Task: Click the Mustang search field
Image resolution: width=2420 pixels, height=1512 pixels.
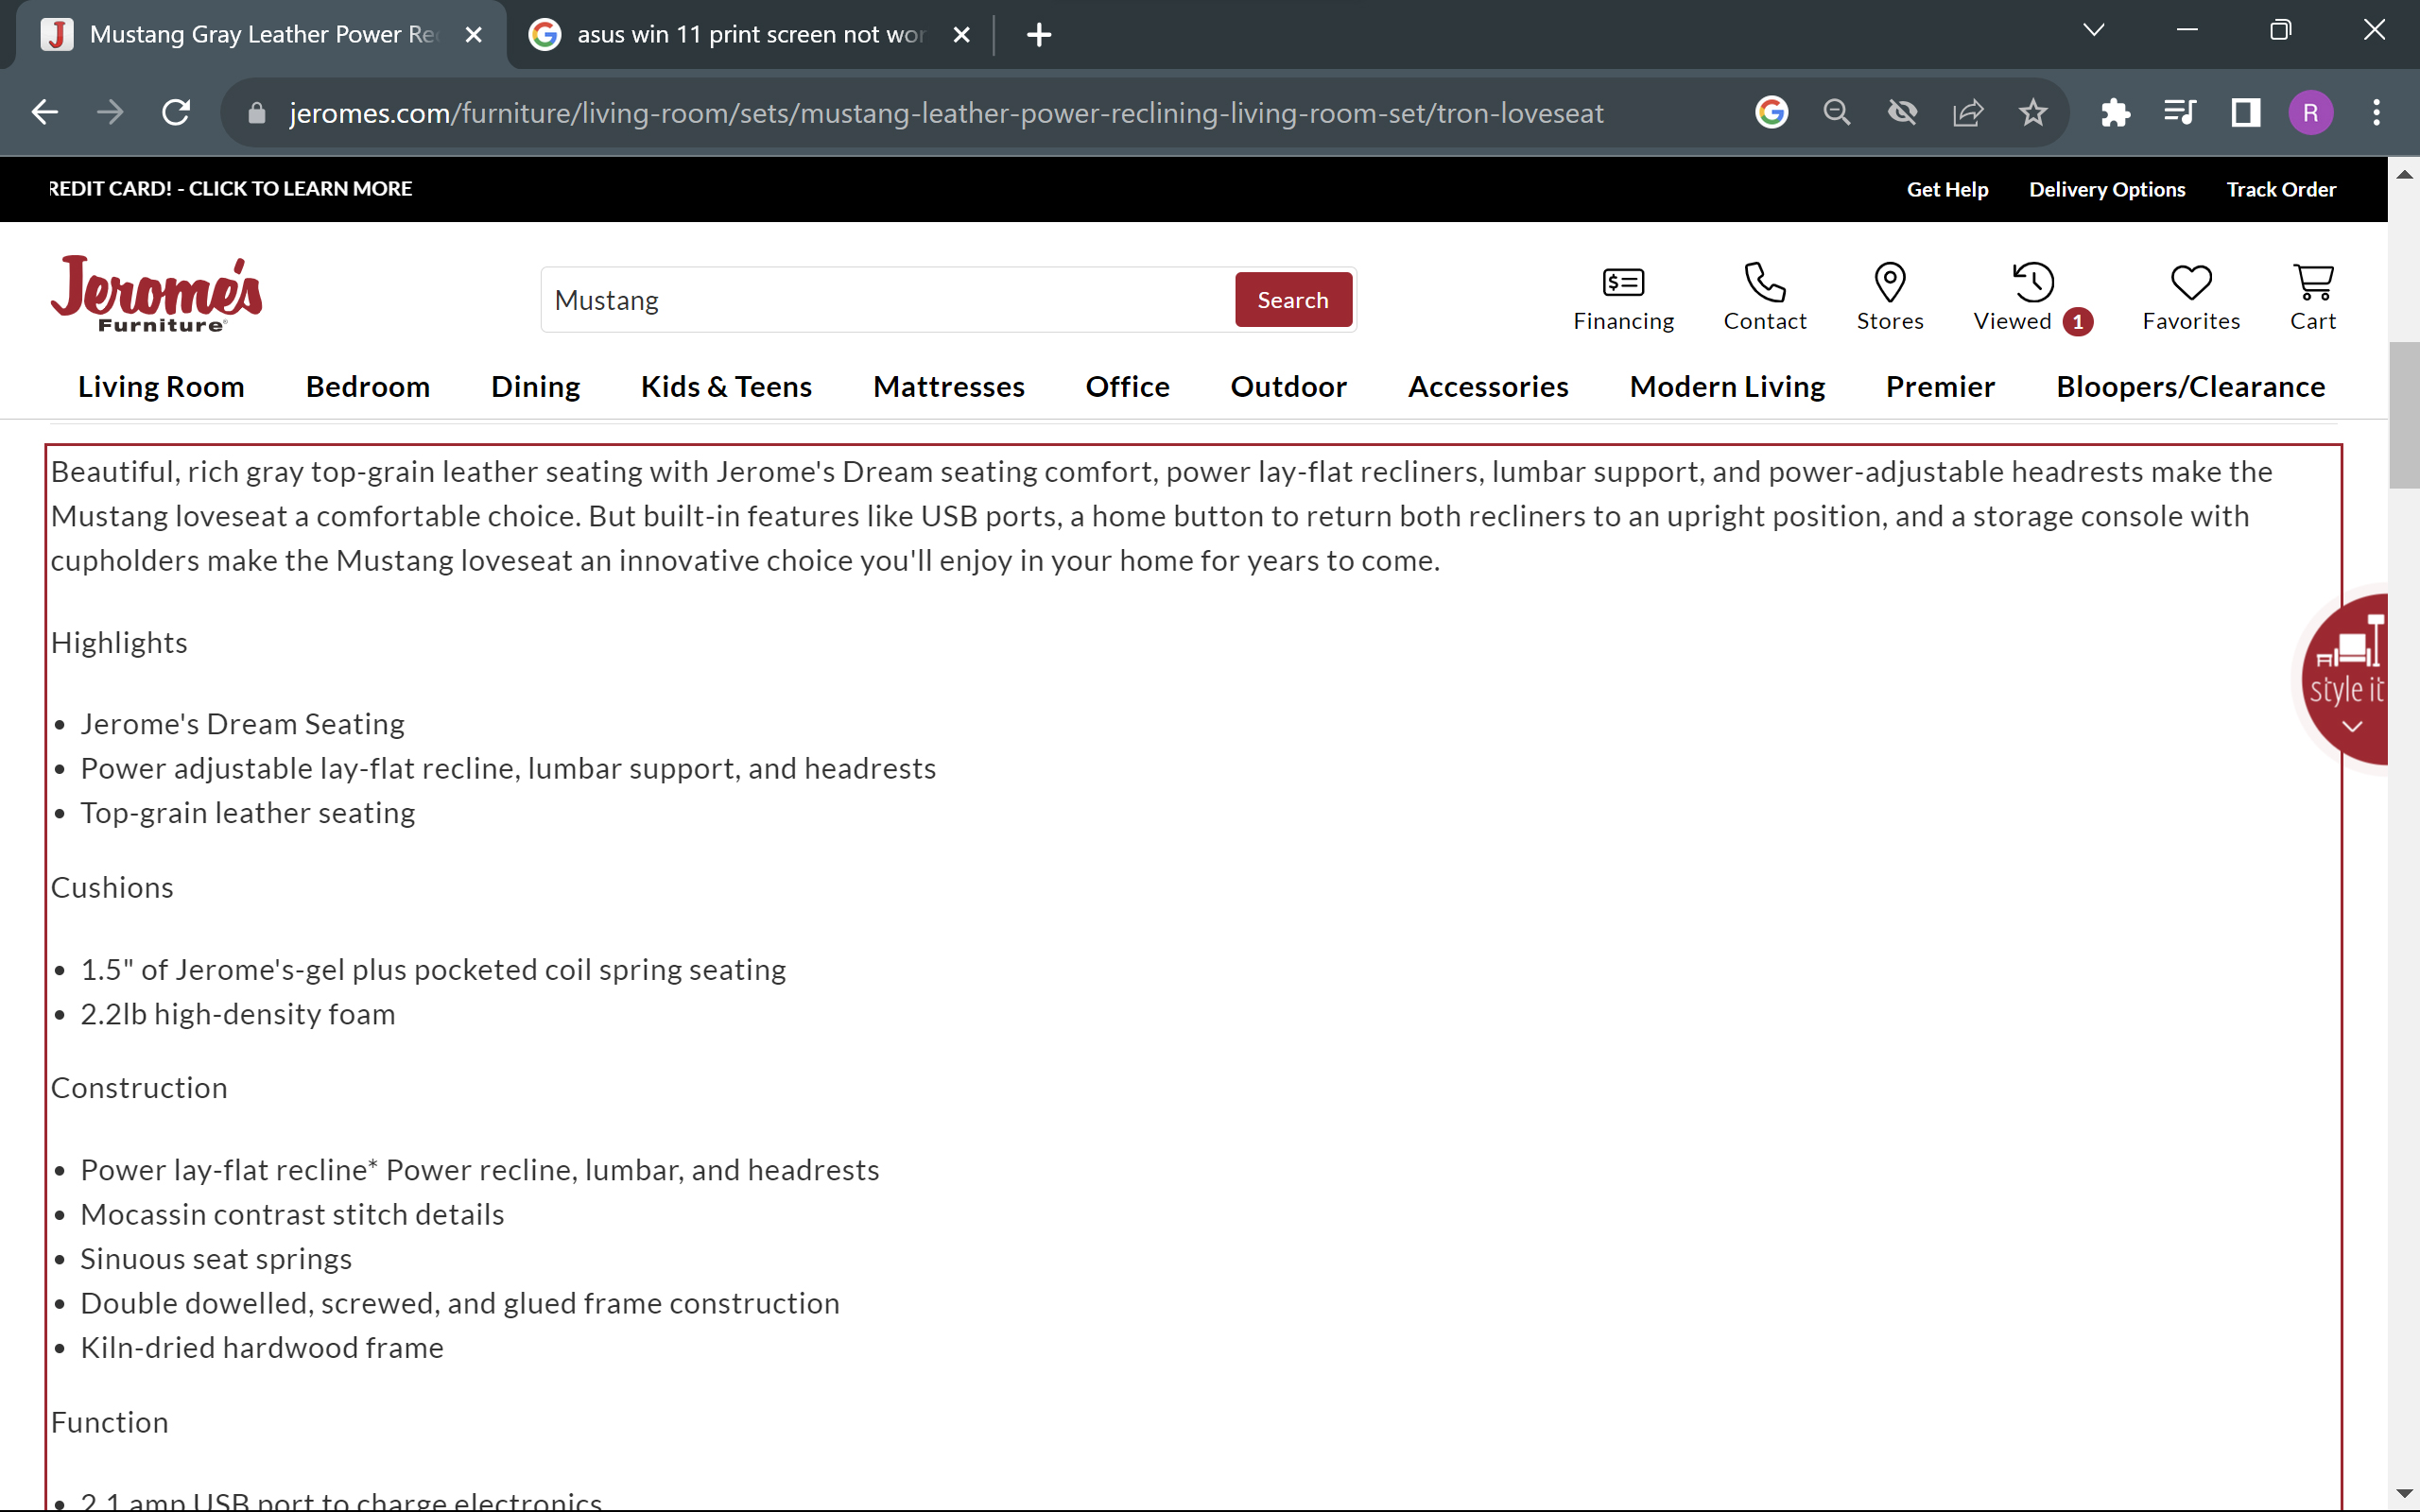Action: [888, 300]
